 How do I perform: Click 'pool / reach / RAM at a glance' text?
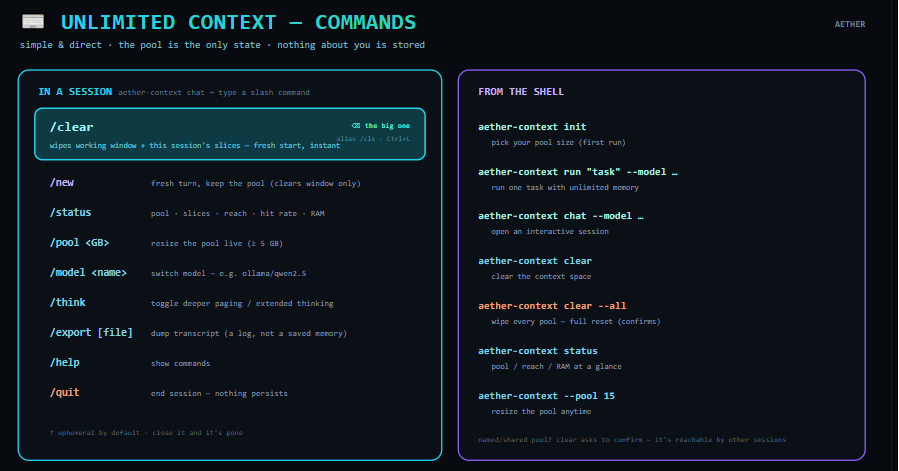pos(556,367)
